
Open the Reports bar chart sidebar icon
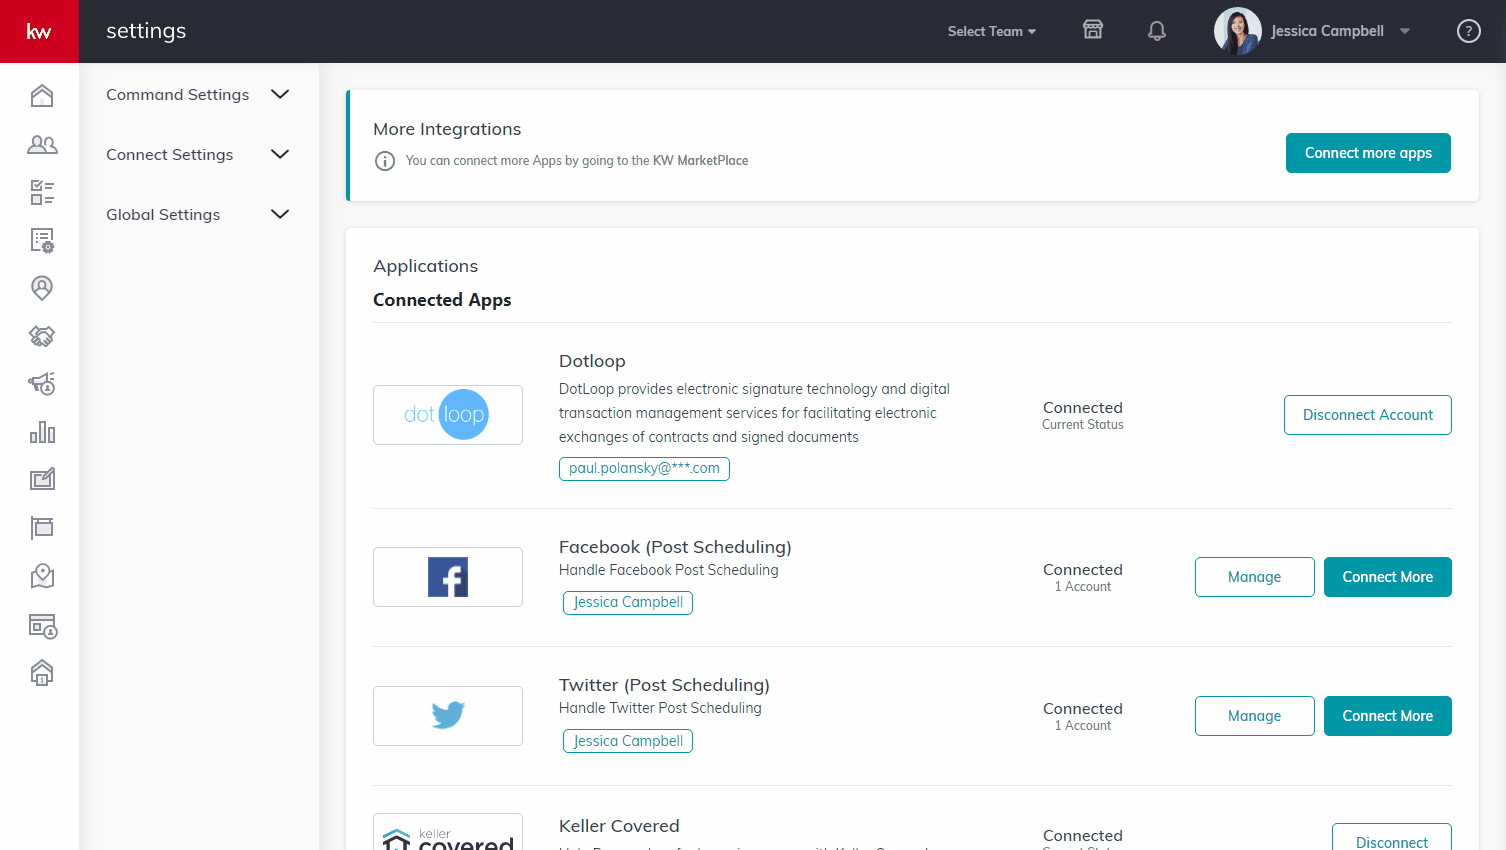pyautogui.click(x=42, y=432)
